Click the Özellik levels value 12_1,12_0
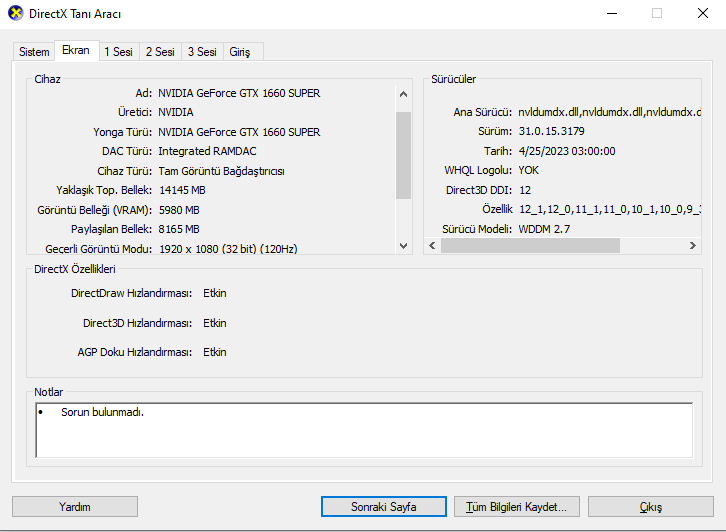The height and width of the screenshot is (532, 726). (610, 209)
